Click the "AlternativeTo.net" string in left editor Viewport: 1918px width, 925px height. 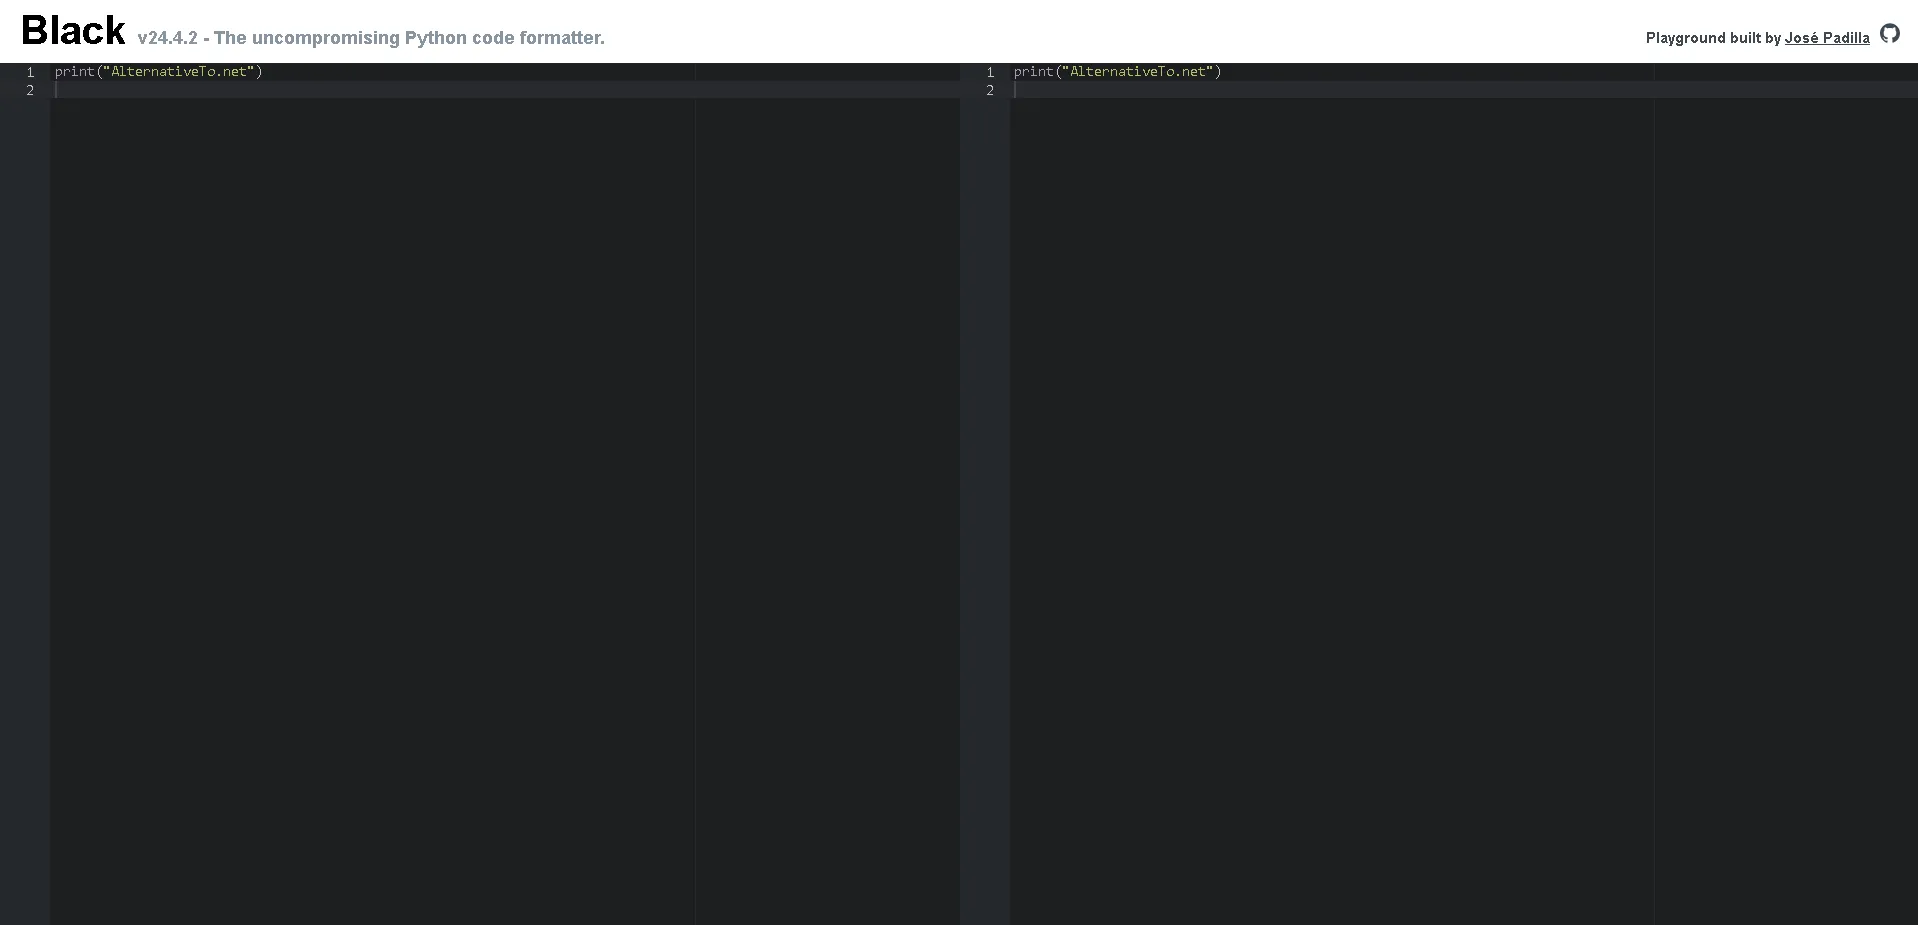coord(180,72)
